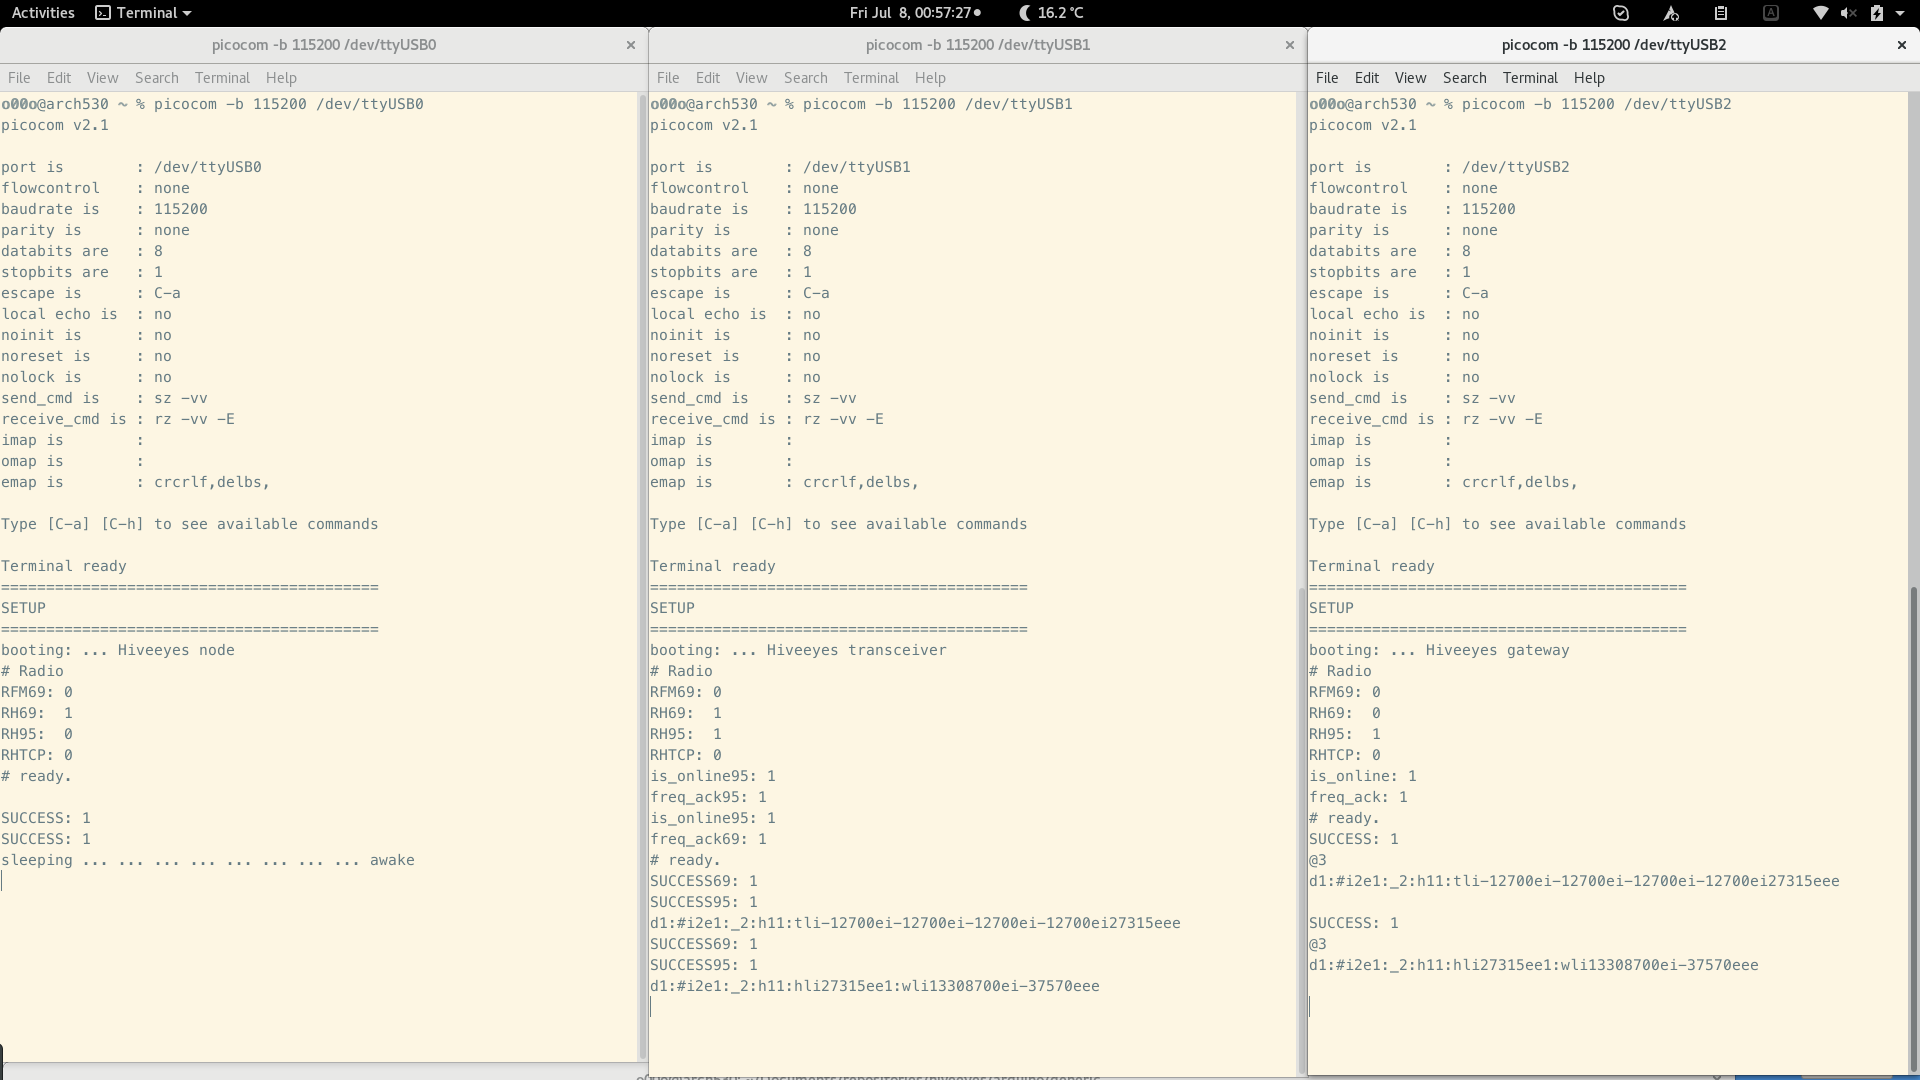Open File menu in ttyUSB0 window
Image resolution: width=1920 pixels, height=1080 pixels.
point(19,78)
